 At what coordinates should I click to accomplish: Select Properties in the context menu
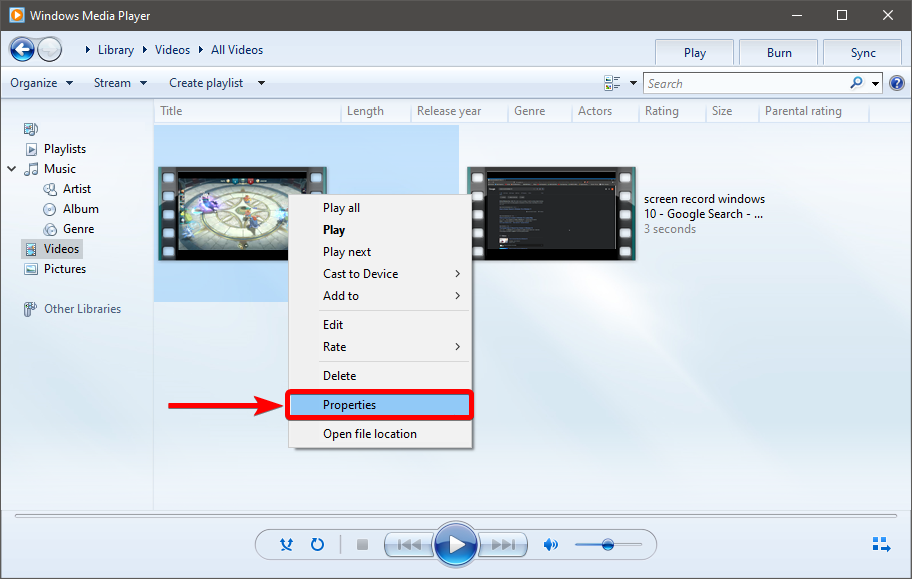point(379,405)
